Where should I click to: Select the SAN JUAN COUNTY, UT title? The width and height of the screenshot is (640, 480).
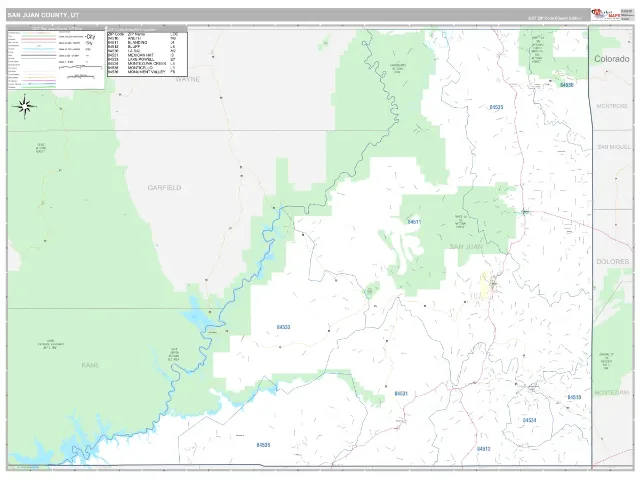(x=43, y=15)
